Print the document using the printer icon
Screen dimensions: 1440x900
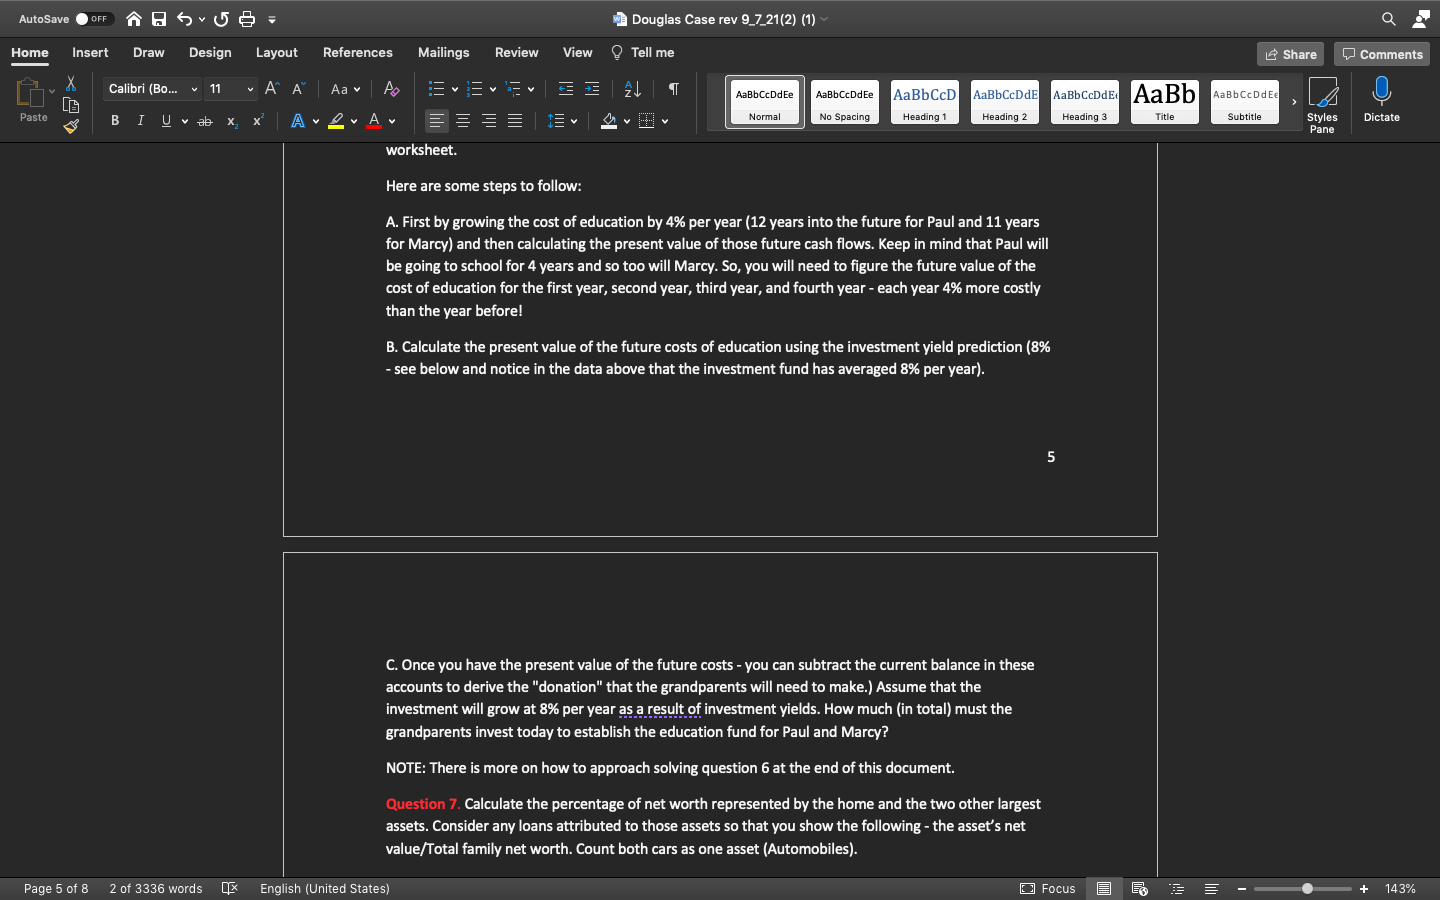click(x=247, y=19)
